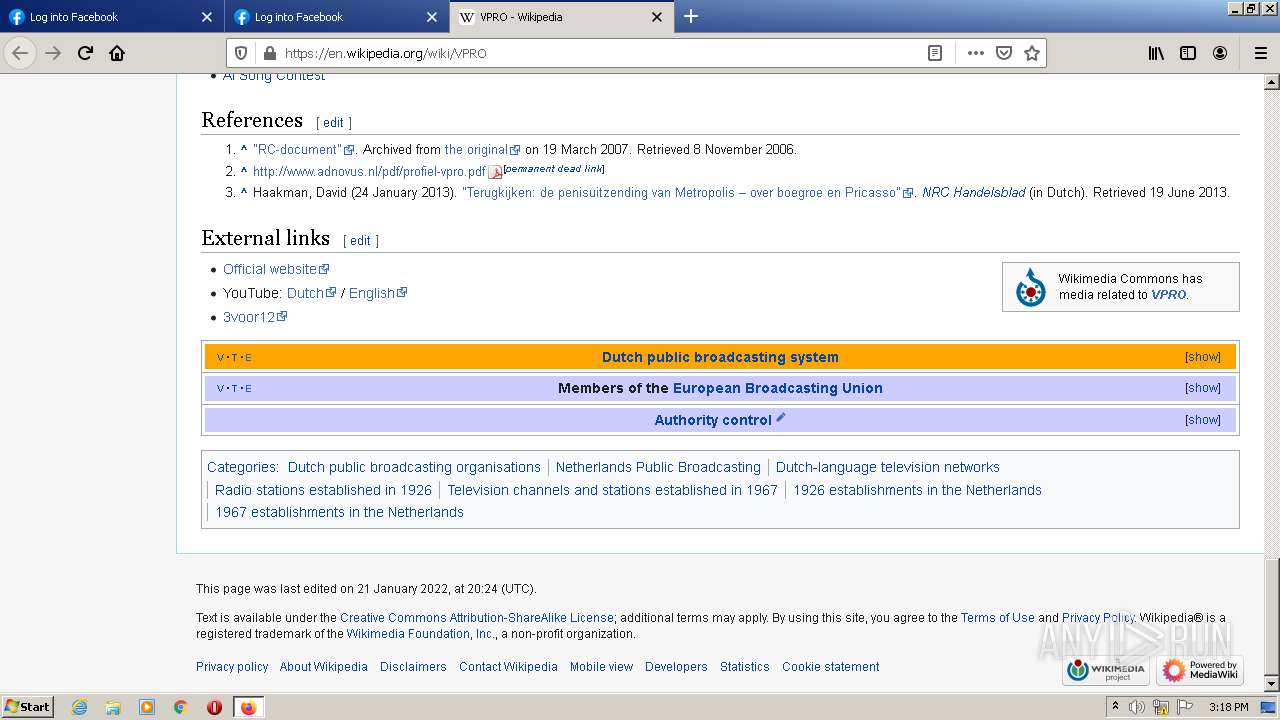The width and height of the screenshot is (1280, 720).
Task: Open File Explorer from taskbar
Action: (x=113, y=707)
